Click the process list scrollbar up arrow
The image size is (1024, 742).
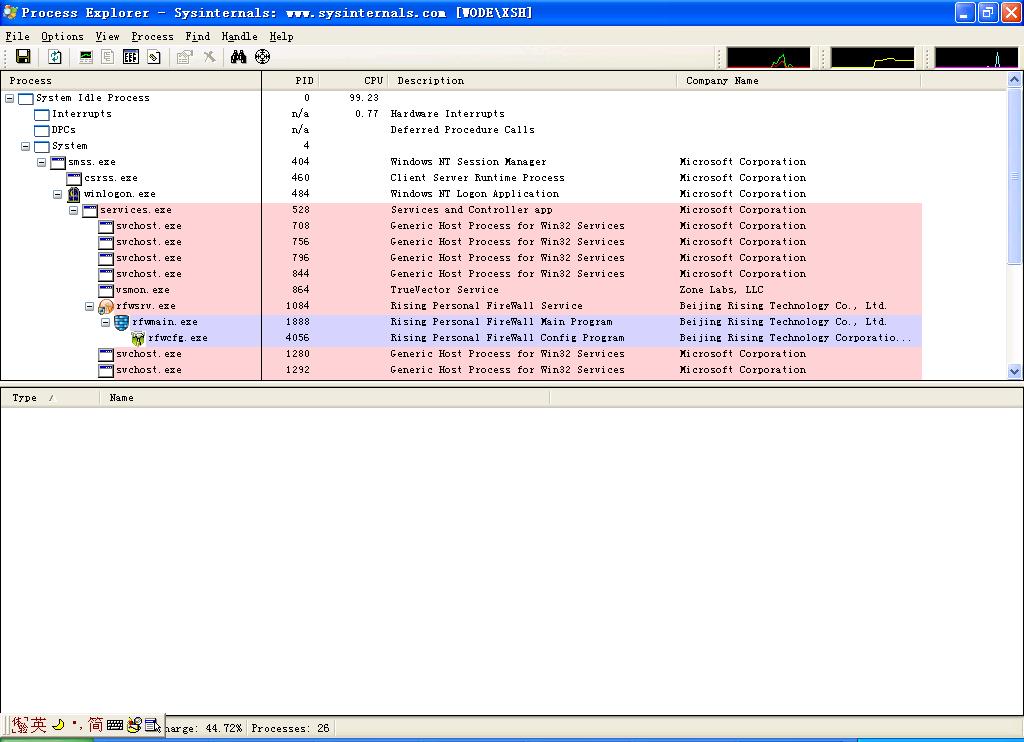click(1014, 80)
